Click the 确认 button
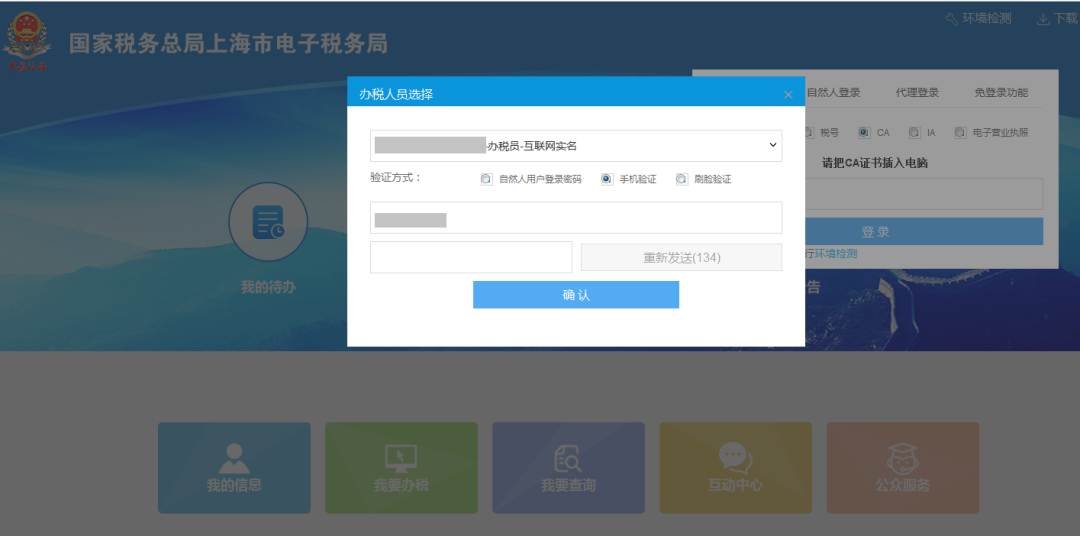The image size is (1080, 536). (x=575, y=295)
